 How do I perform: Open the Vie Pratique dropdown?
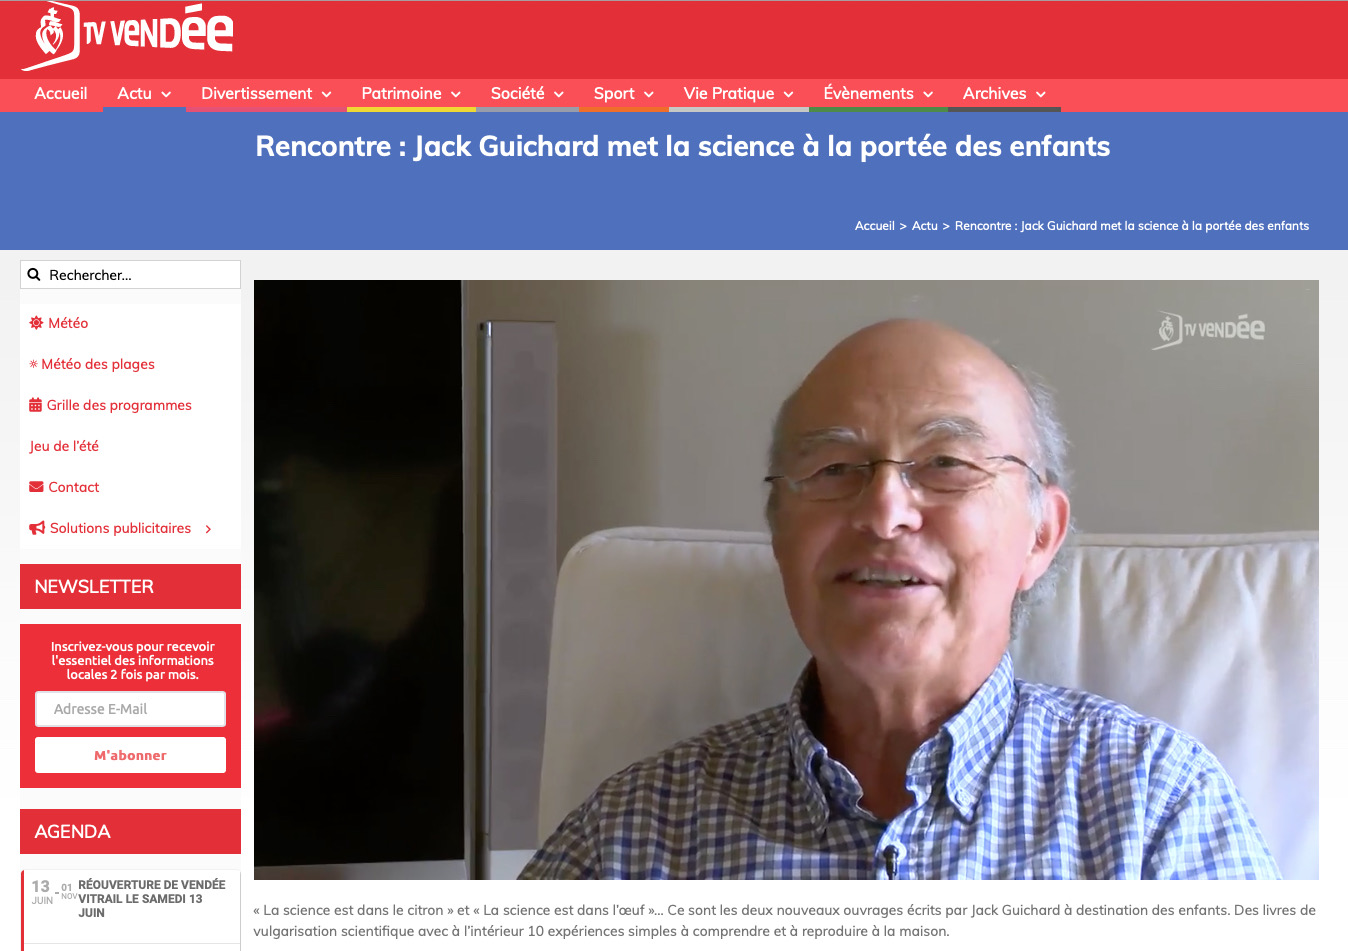tap(738, 94)
